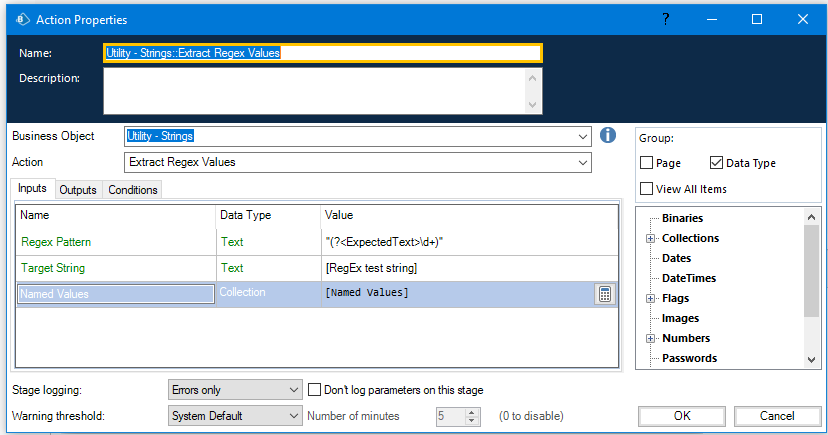Open the Business Object dropdown
Viewport: 828px width, 435px height.
point(583,137)
